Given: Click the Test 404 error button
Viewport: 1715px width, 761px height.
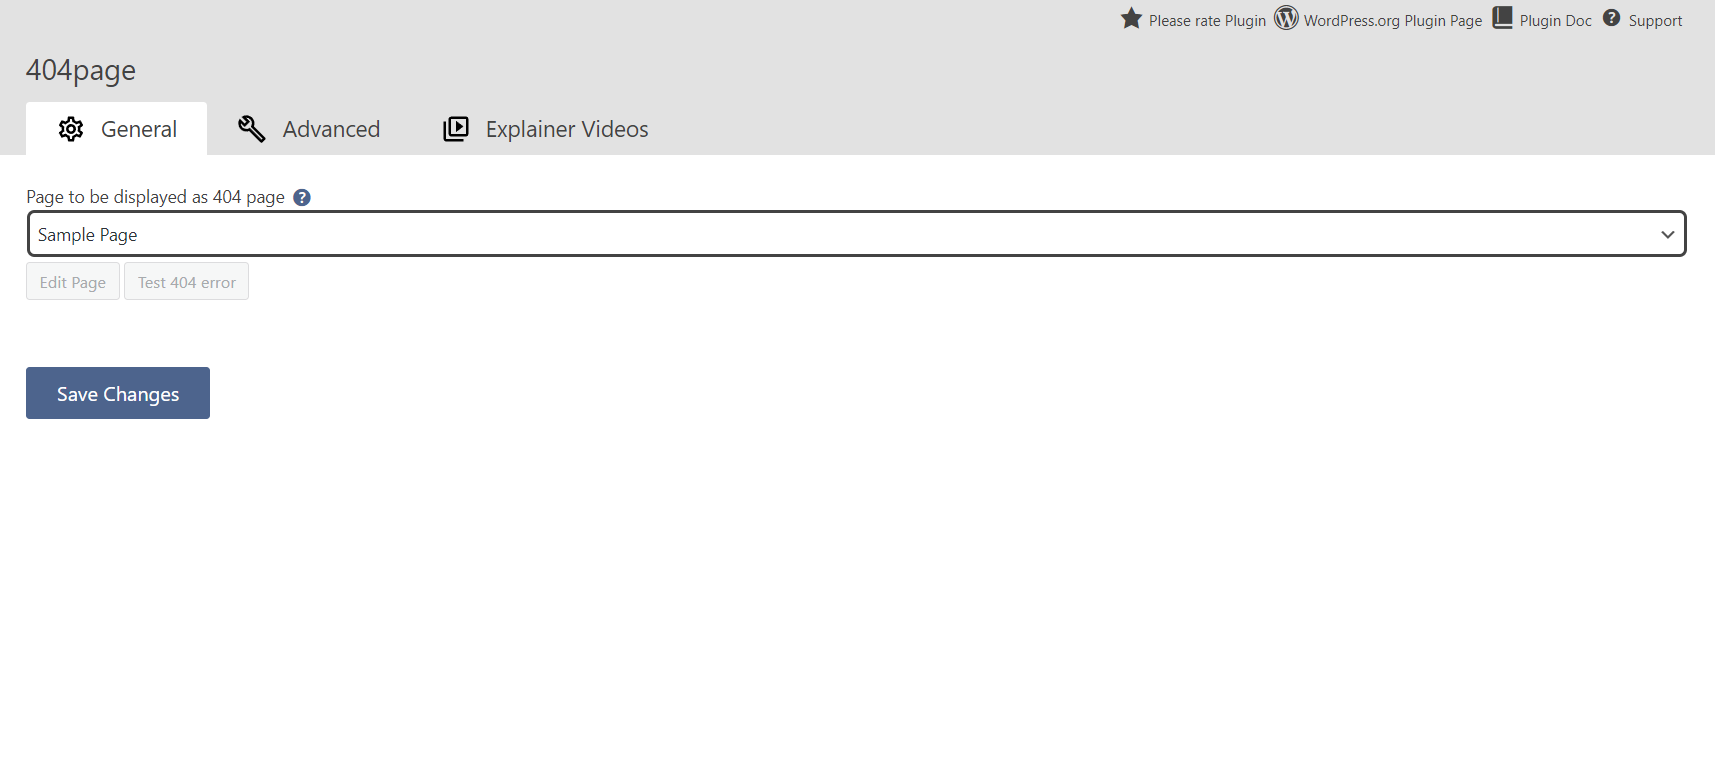Looking at the screenshot, I should pos(187,282).
